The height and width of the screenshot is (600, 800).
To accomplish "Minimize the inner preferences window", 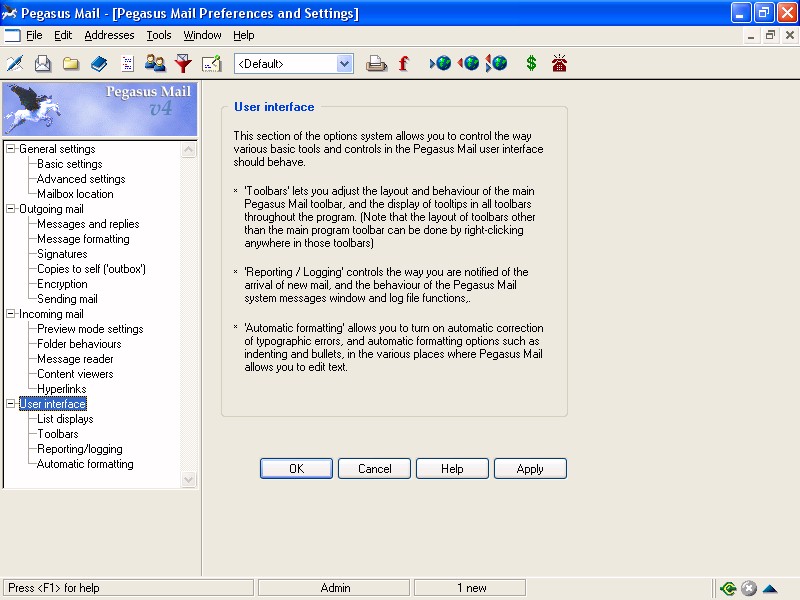I will tap(751, 35).
